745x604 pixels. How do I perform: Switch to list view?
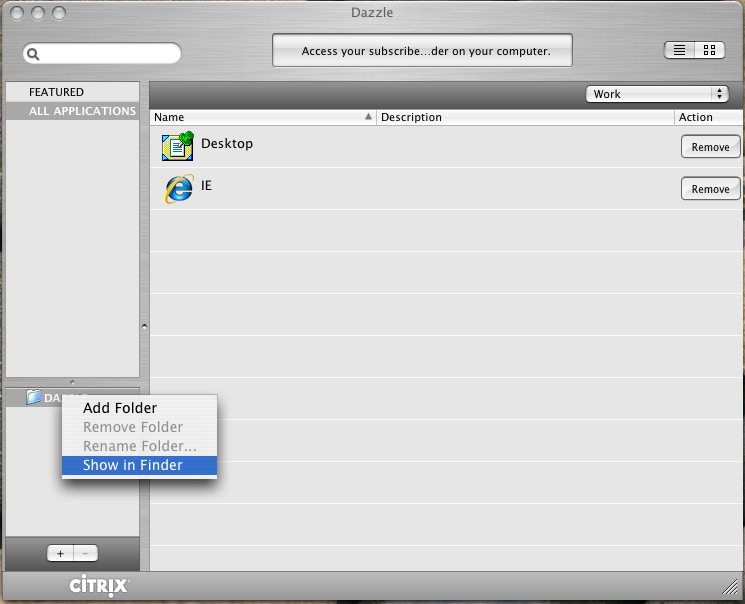coord(679,50)
